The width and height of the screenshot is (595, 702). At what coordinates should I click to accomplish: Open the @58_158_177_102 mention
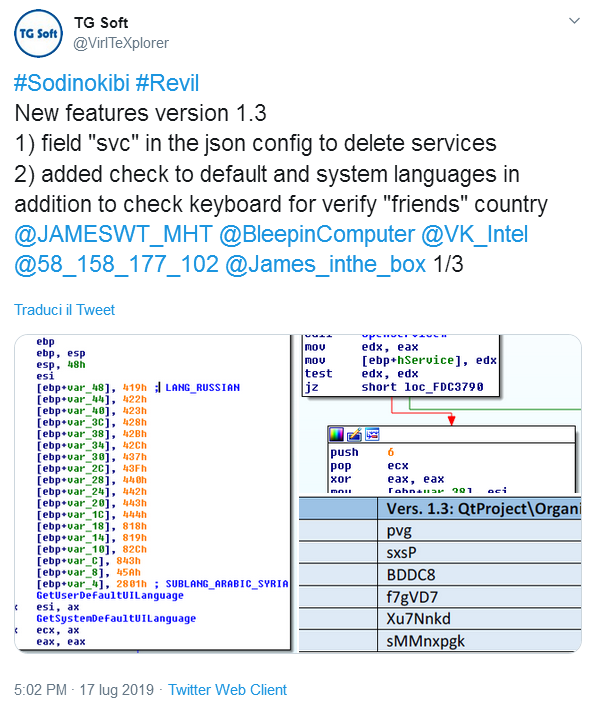(x=116, y=264)
